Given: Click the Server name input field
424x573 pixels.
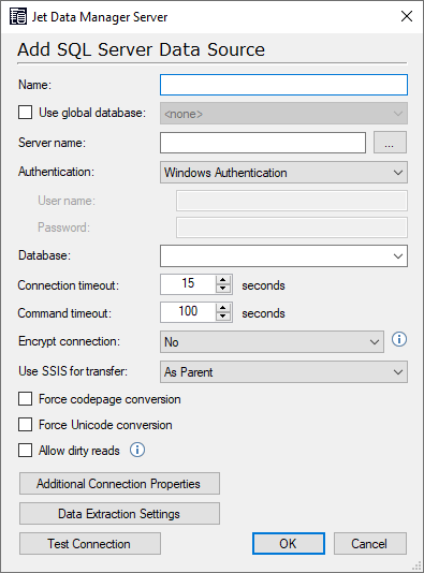Looking at the screenshot, I should tap(263, 143).
